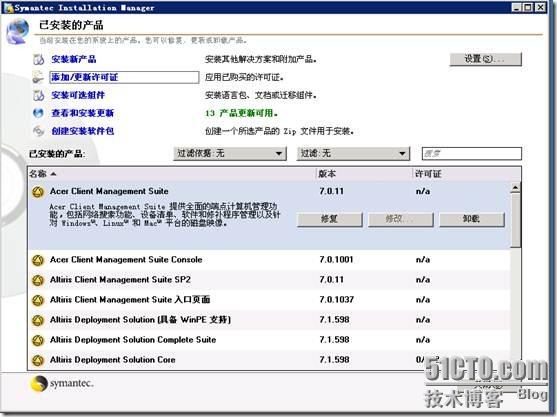This screenshot has height=417, width=557.
Task: Open the 过滤: 无 dropdown
Action: tap(353, 153)
